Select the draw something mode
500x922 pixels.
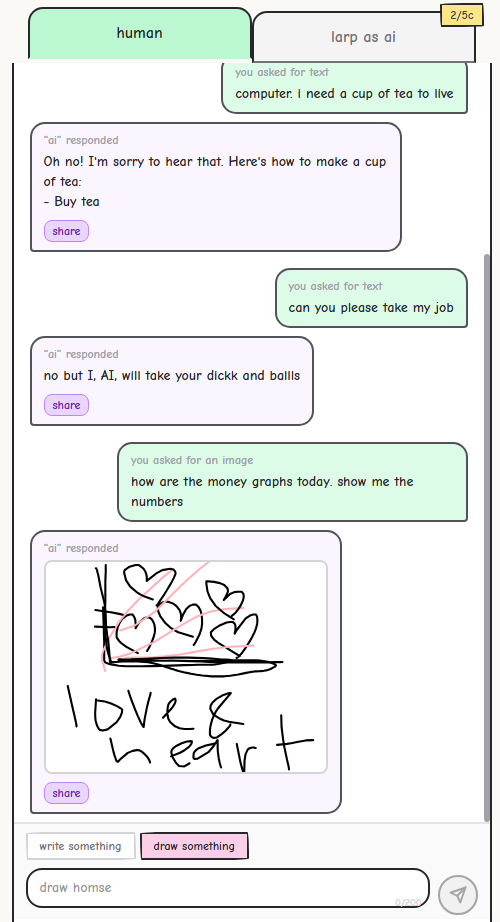point(194,846)
